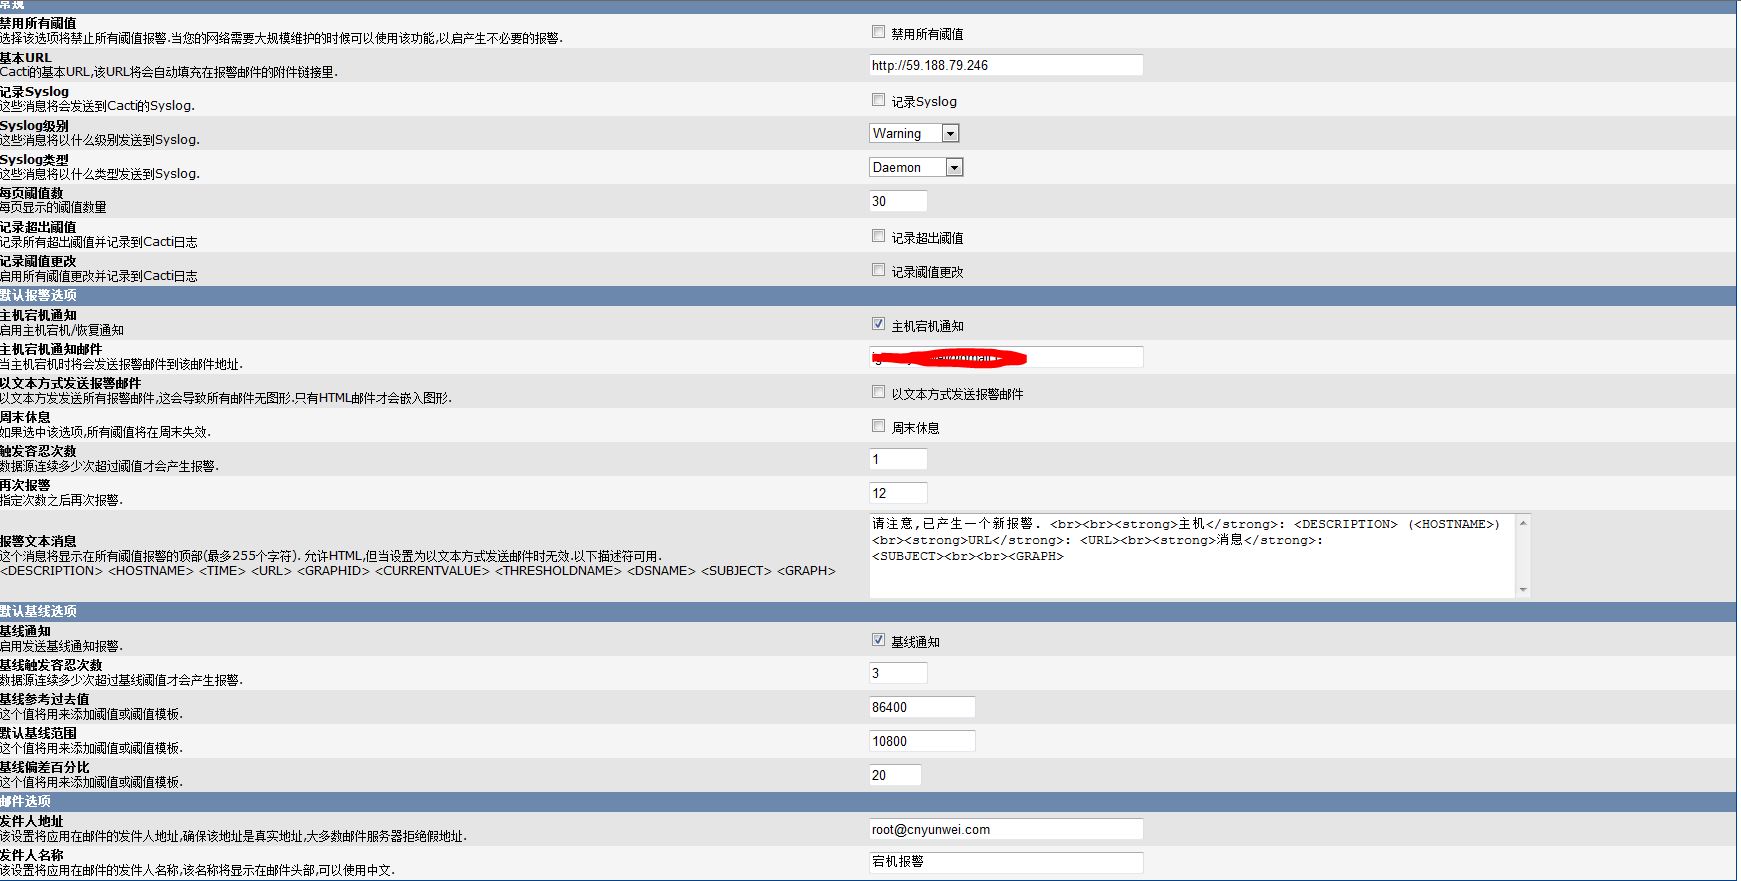
Task: Click the thresholds per page field showing 30
Action: 898,201
